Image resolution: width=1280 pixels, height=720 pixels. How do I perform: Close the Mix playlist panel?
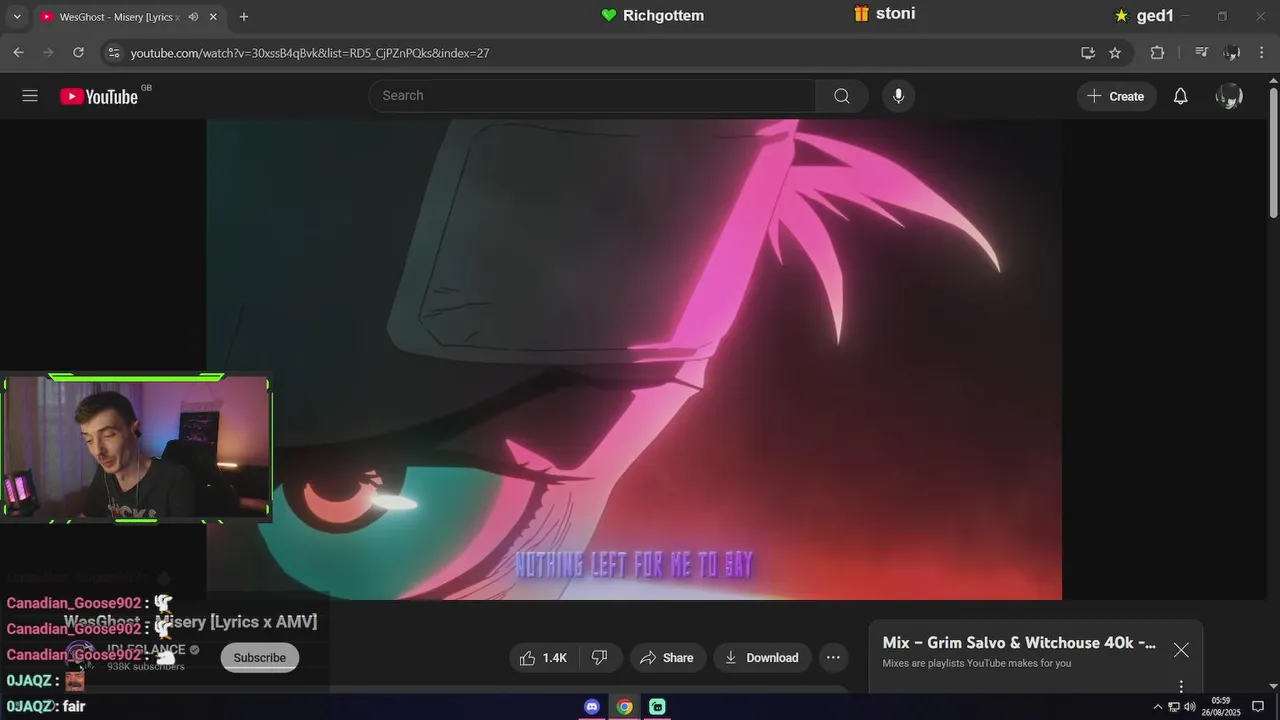tap(1181, 650)
